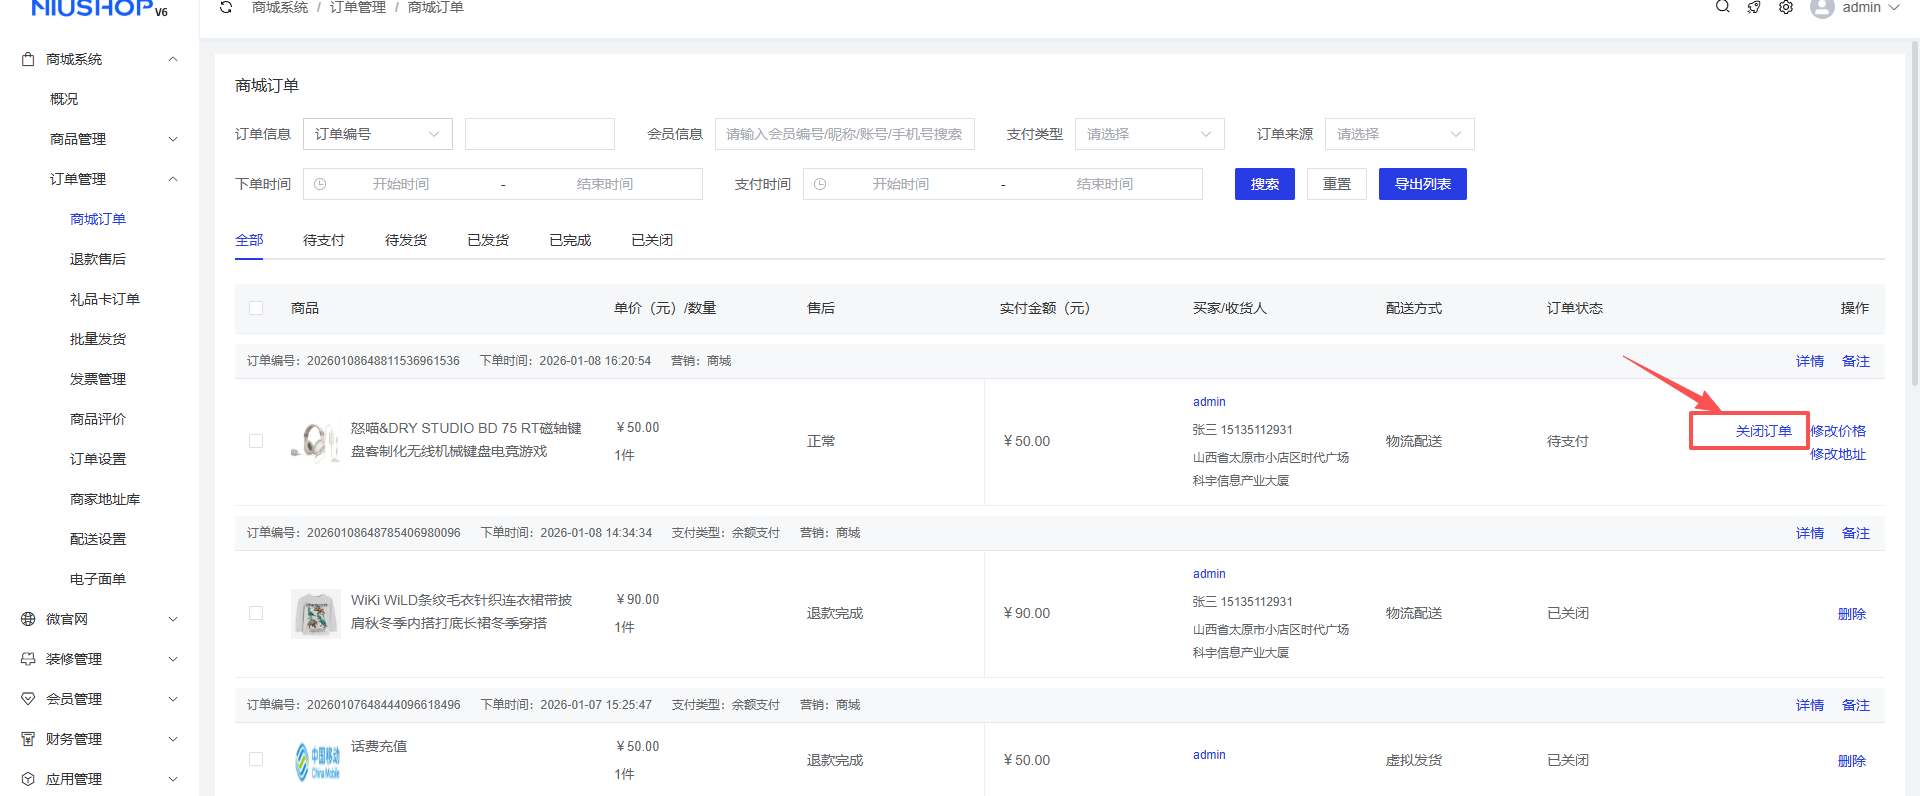The width and height of the screenshot is (1920, 796).
Task: Click the clock icon in 下单时间 field
Action: point(320,184)
